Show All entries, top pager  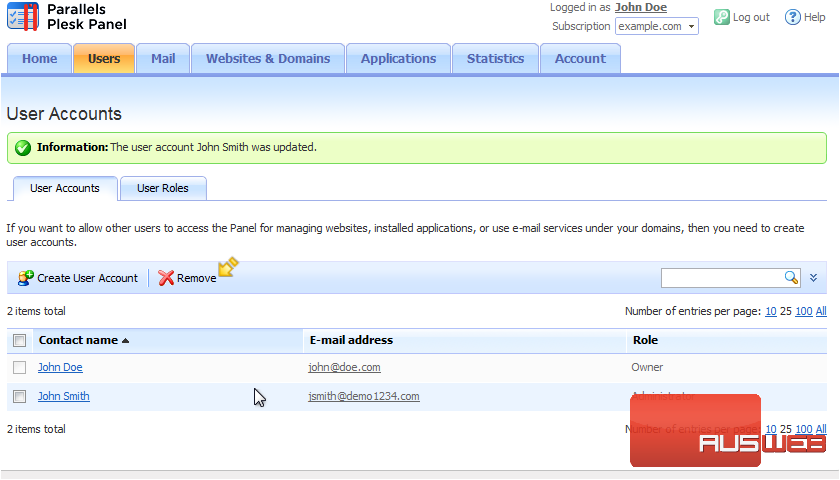pyautogui.click(x=821, y=311)
